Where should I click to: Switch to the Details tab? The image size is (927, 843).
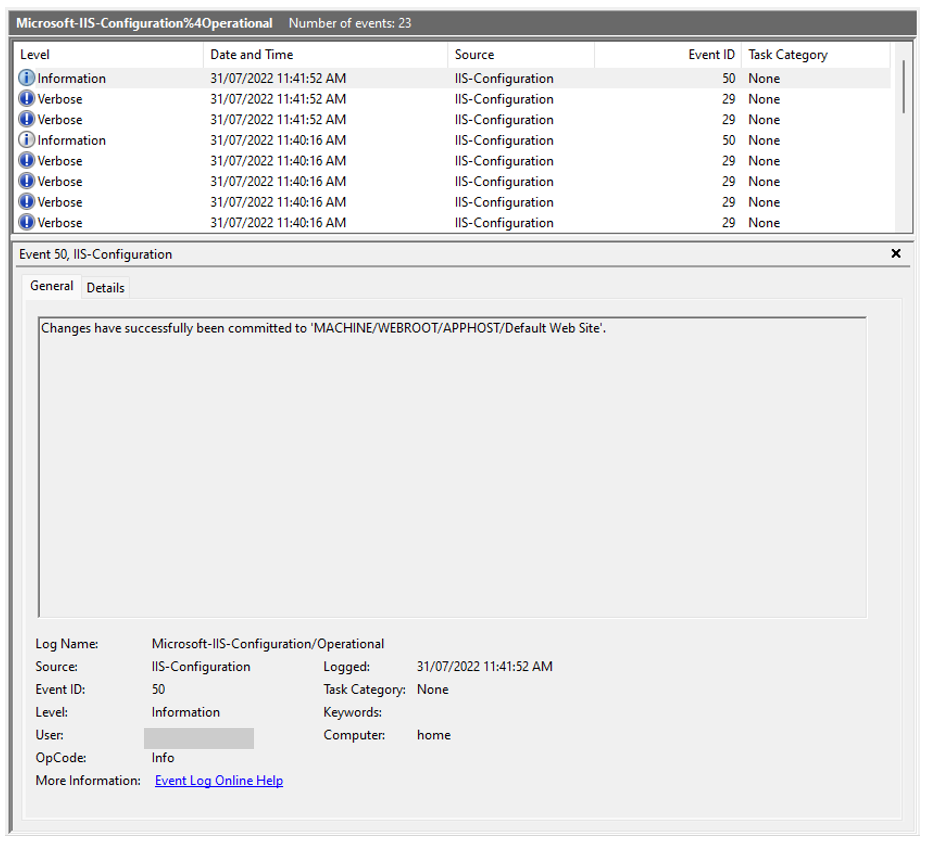point(105,287)
